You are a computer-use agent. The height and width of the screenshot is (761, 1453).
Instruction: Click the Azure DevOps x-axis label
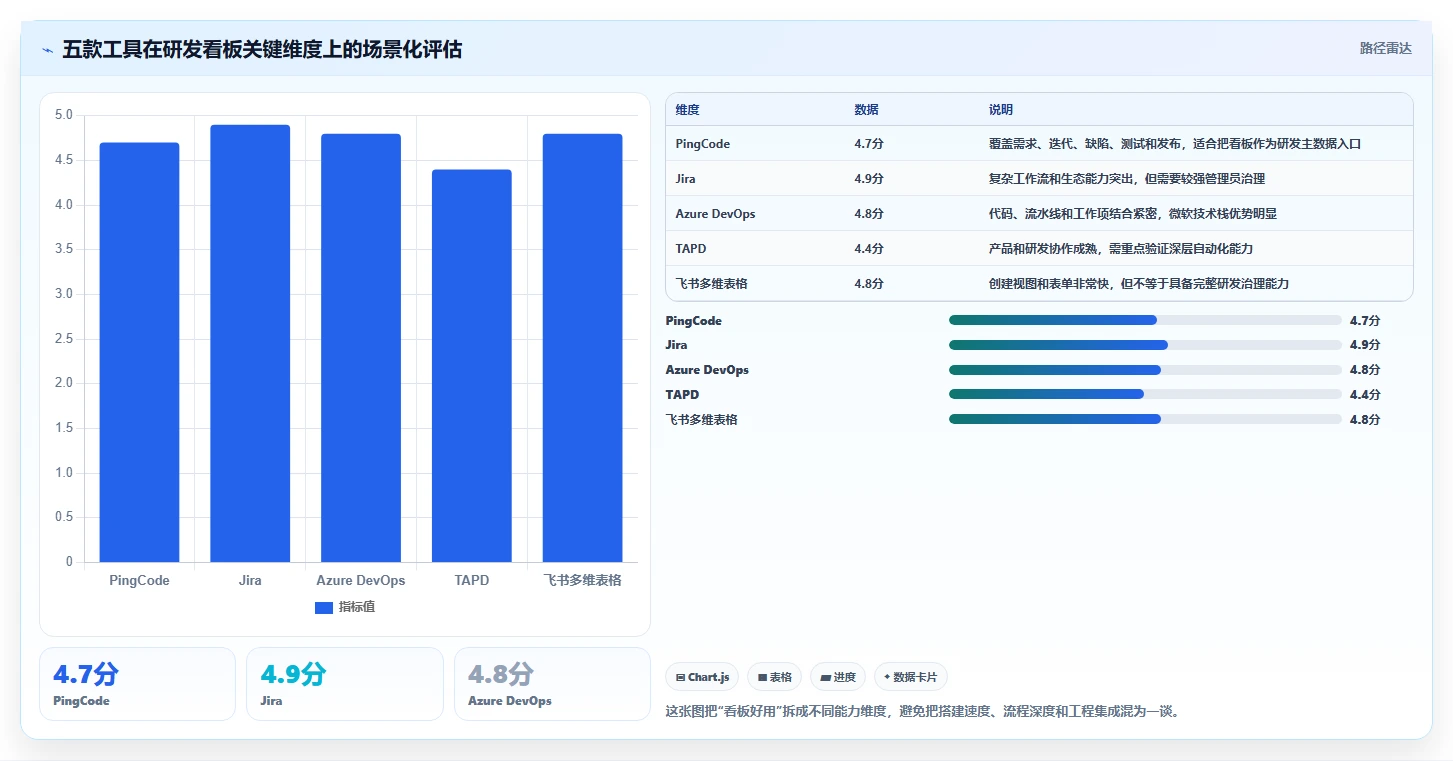pyautogui.click(x=361, y=580)
